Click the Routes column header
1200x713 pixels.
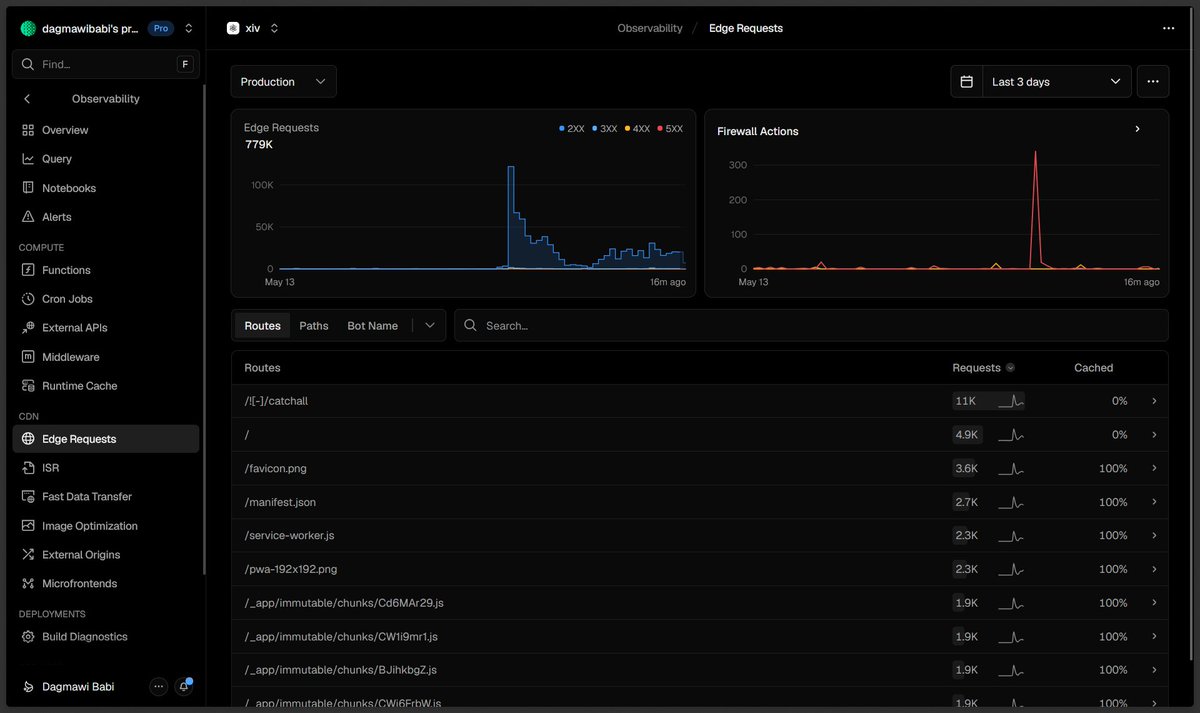pos(263,368)
